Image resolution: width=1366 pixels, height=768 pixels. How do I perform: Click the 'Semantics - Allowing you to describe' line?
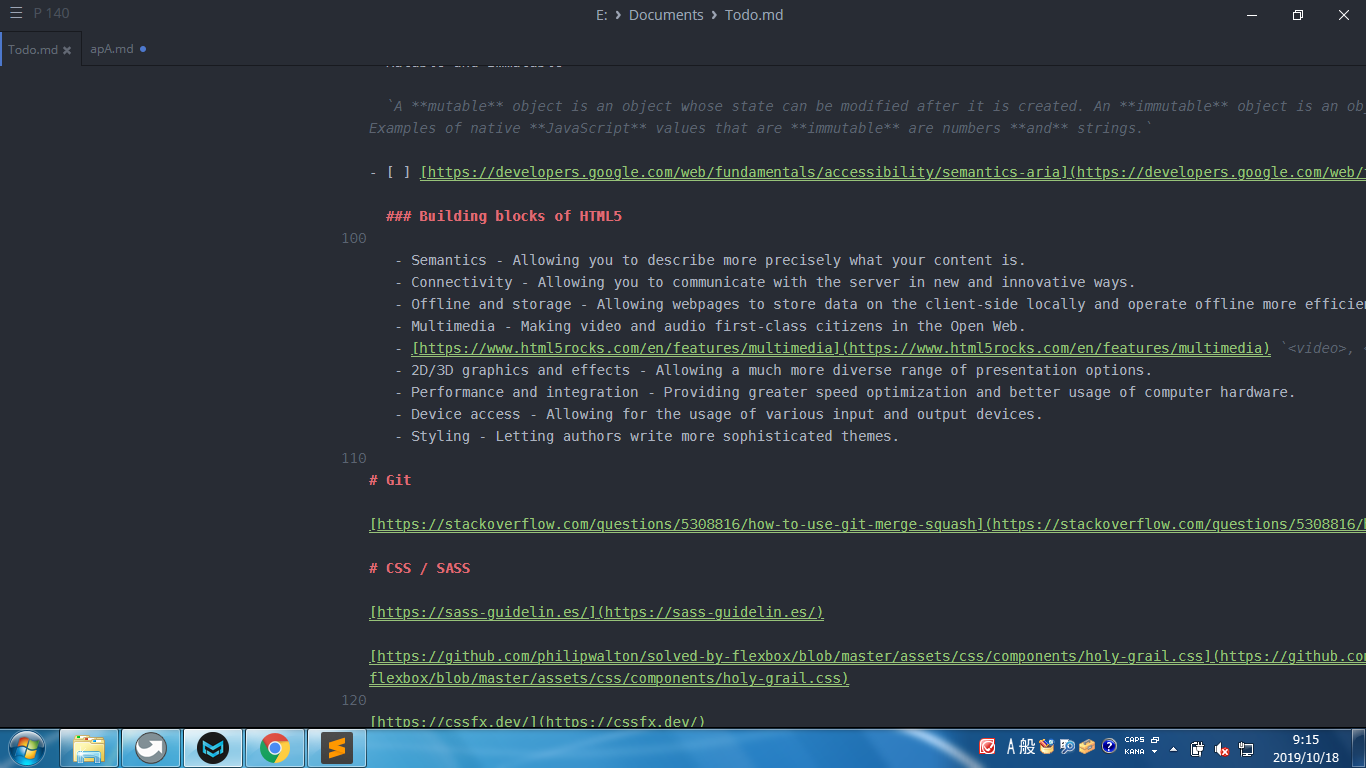pos(710,260)
